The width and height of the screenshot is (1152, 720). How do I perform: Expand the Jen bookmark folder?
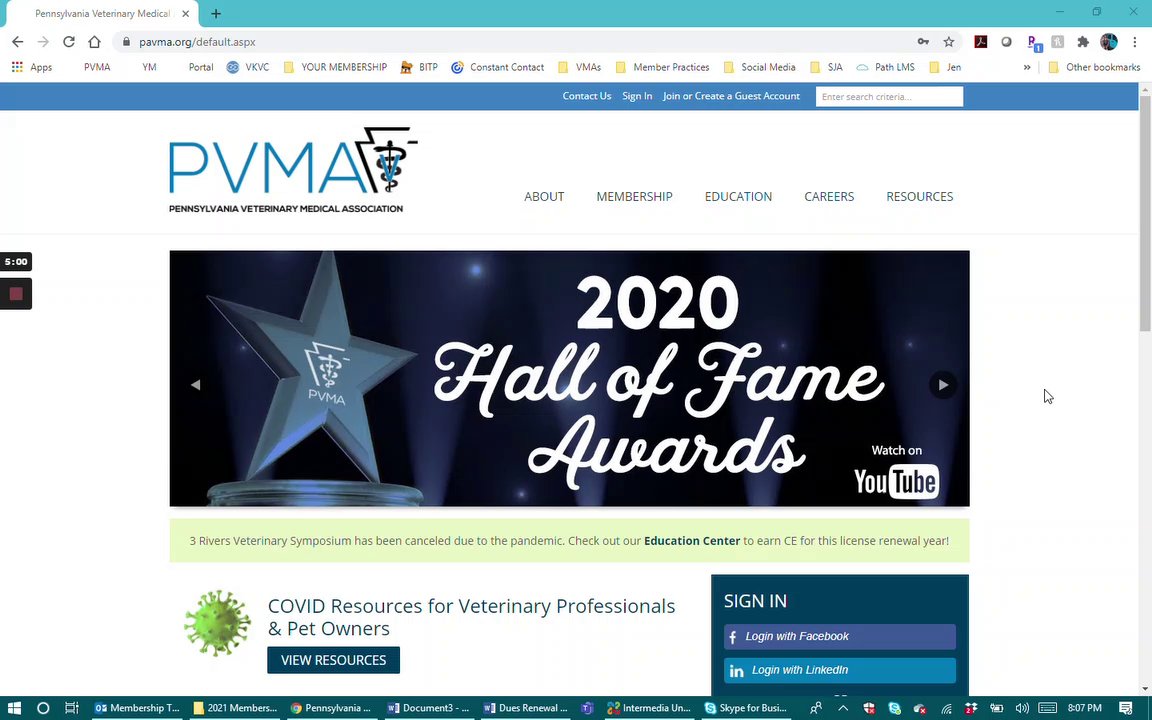[x=945, y=67]
